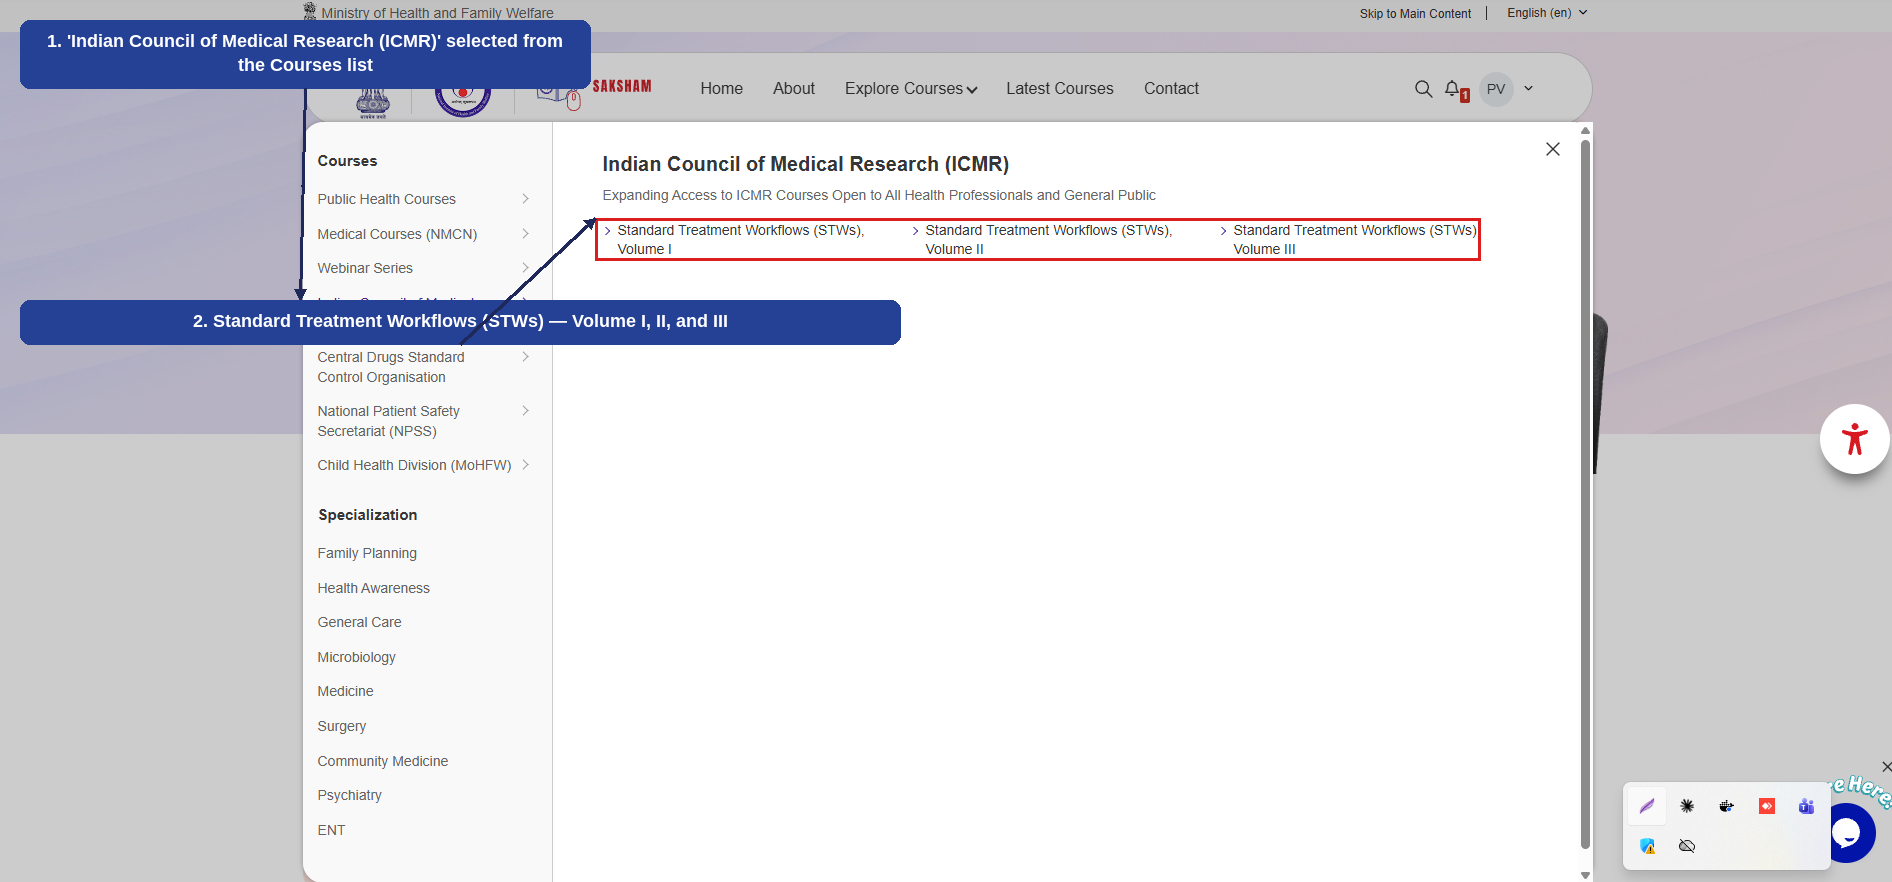Click the circular institute logo in header
Screen dimensions: 1892x882
[x=462, y=101]
